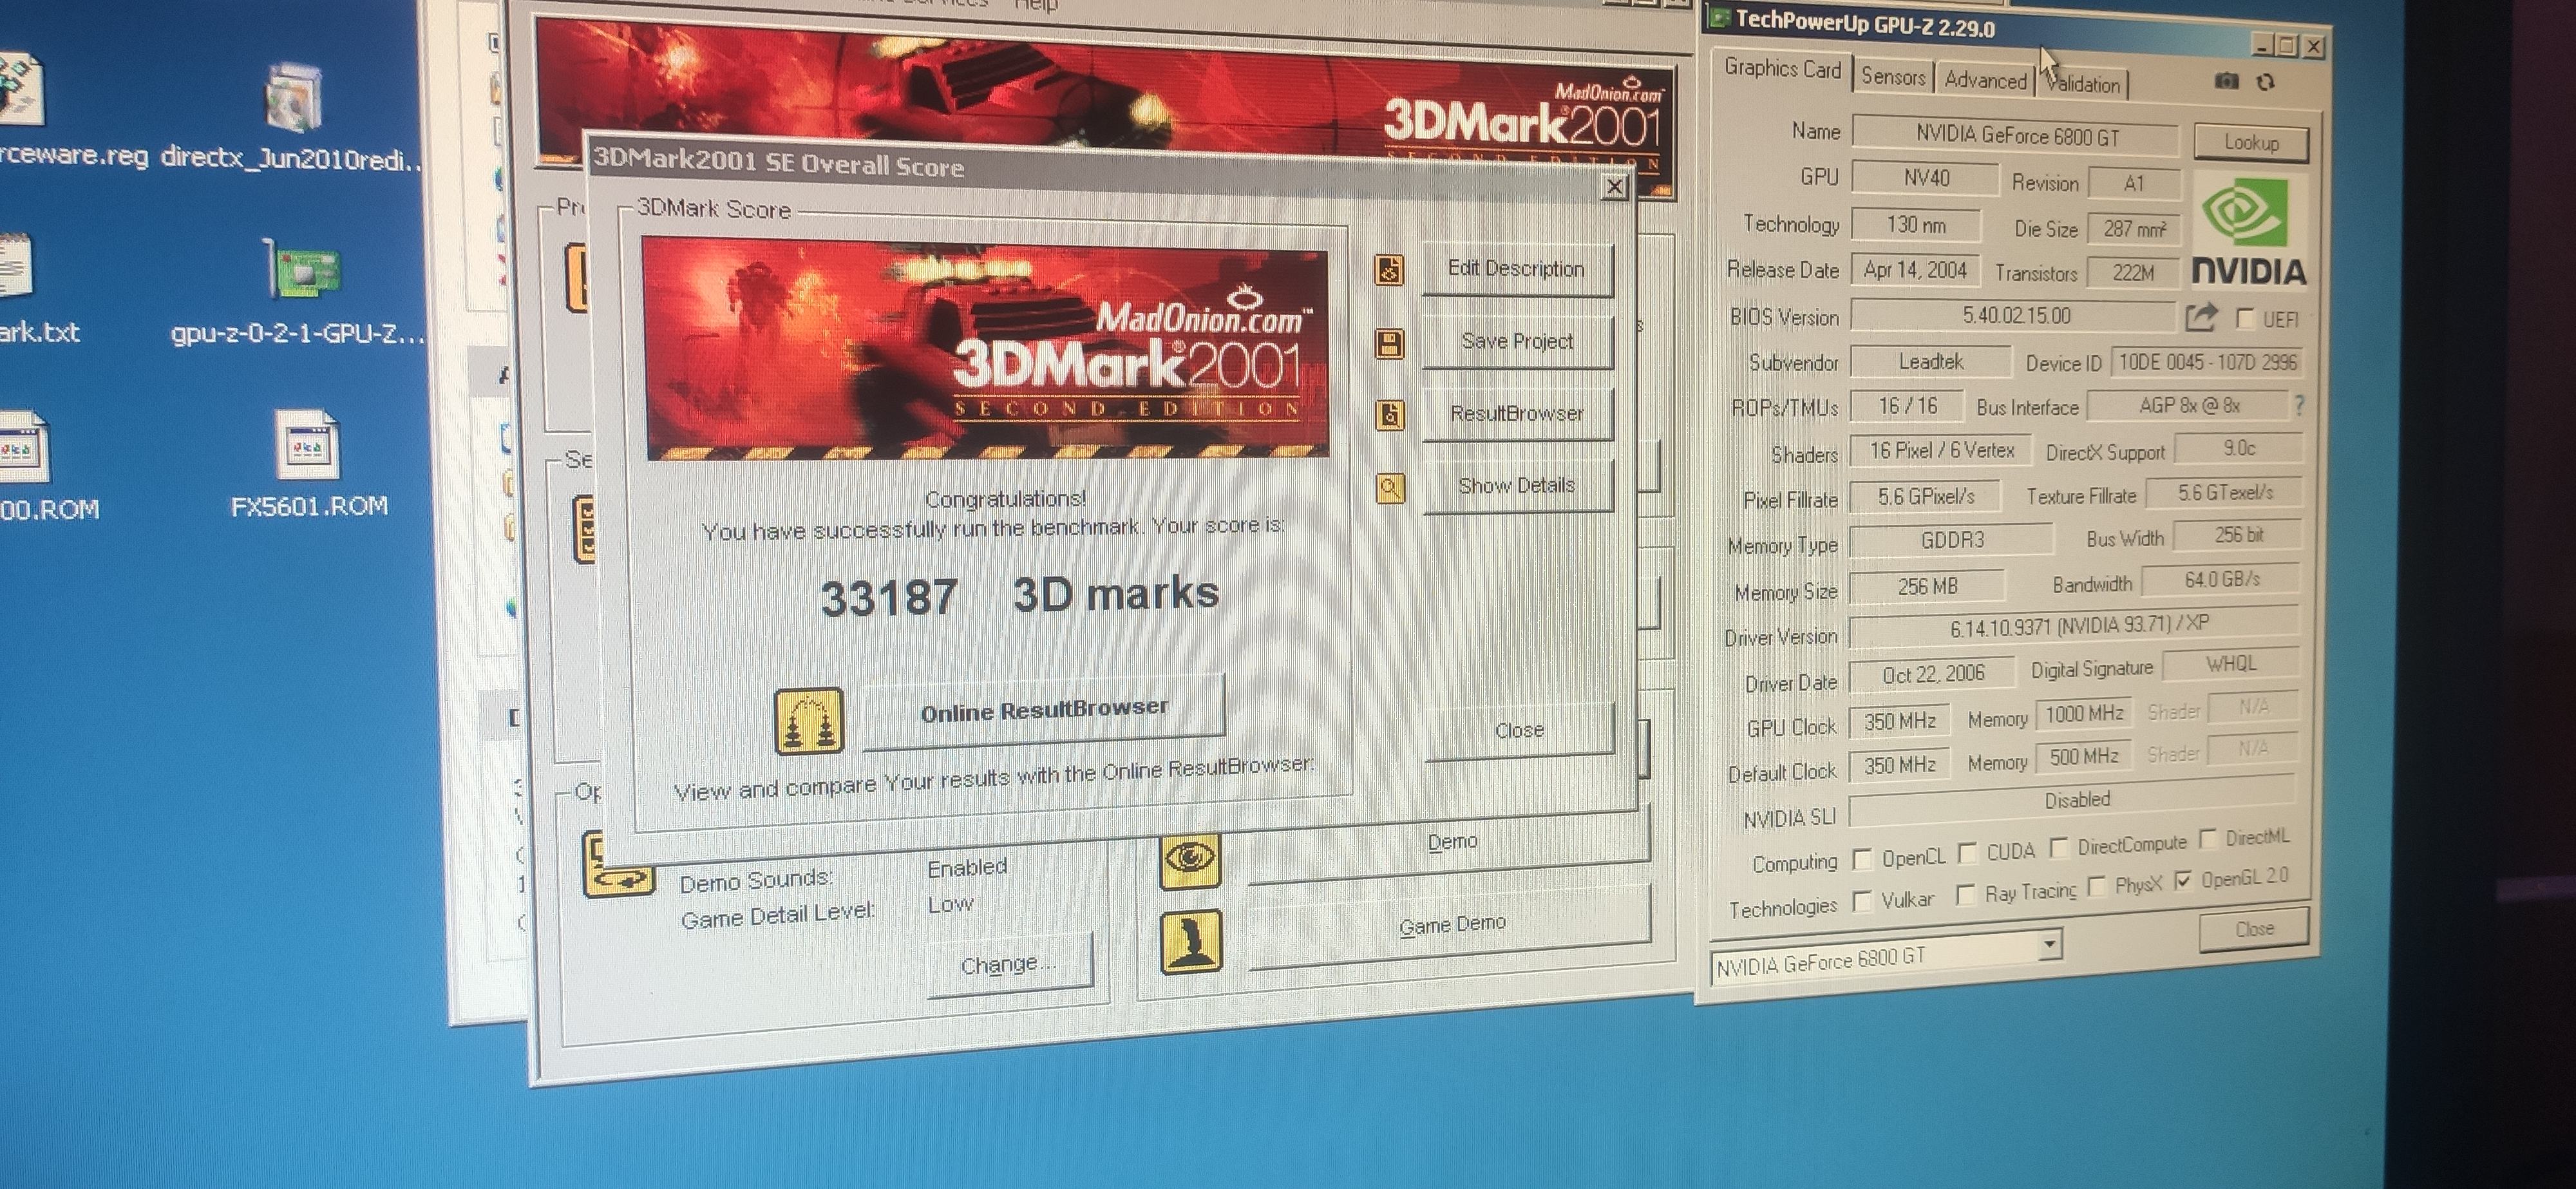Image resolution: width=2576 pixels, height=1189 pixels.
Task: Click the Device ID value field
Action: 2206,362
